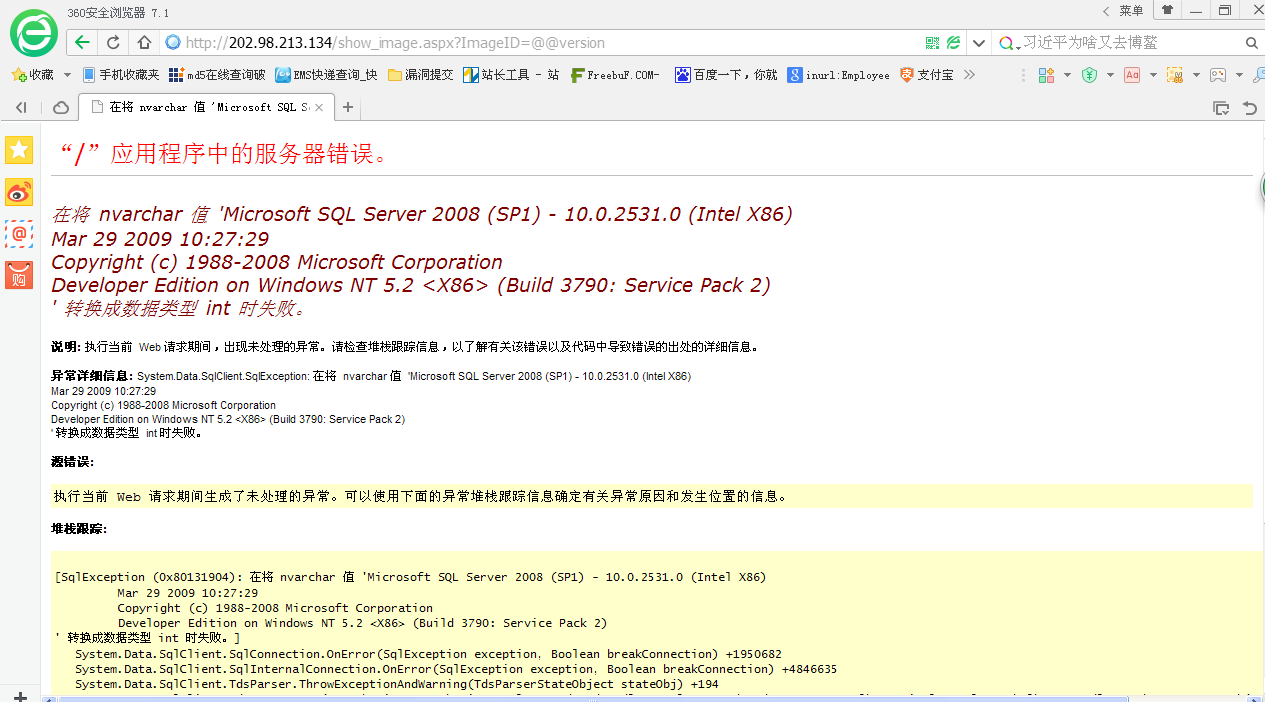Open the search engine selector
This screenshot has width=1265, height=702.
pos(1009,43)
